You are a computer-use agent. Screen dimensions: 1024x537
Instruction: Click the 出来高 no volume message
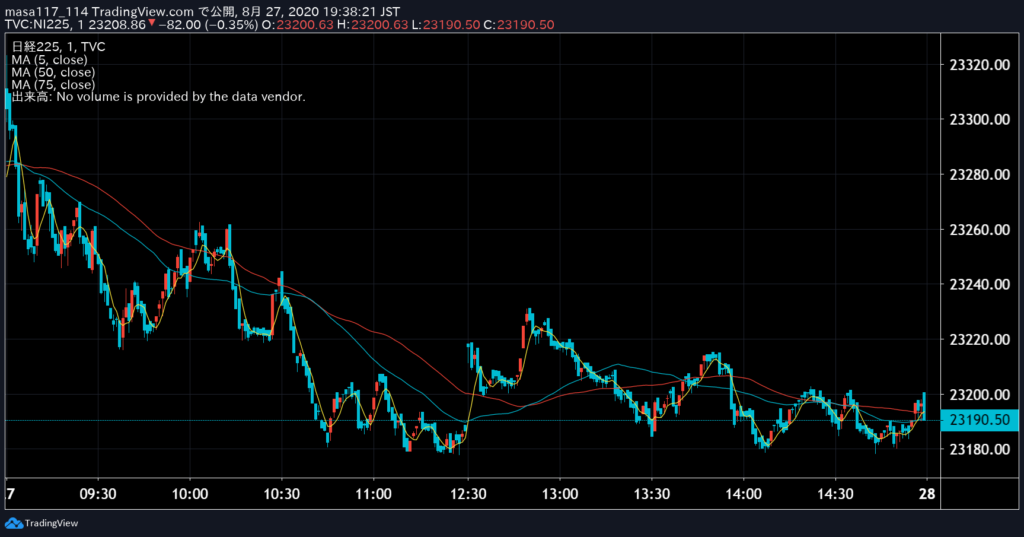[x=158, y=97]
